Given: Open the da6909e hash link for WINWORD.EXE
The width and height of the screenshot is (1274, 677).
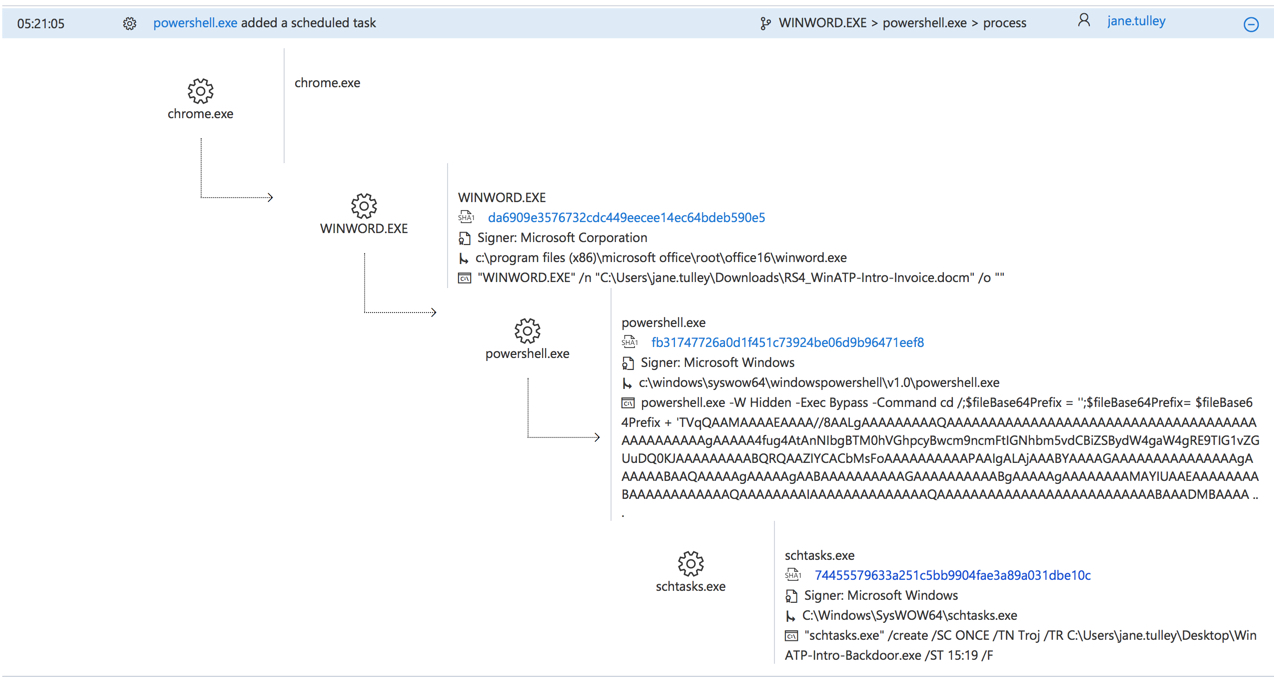Looking at the screenshot, I should coord(625,217).
